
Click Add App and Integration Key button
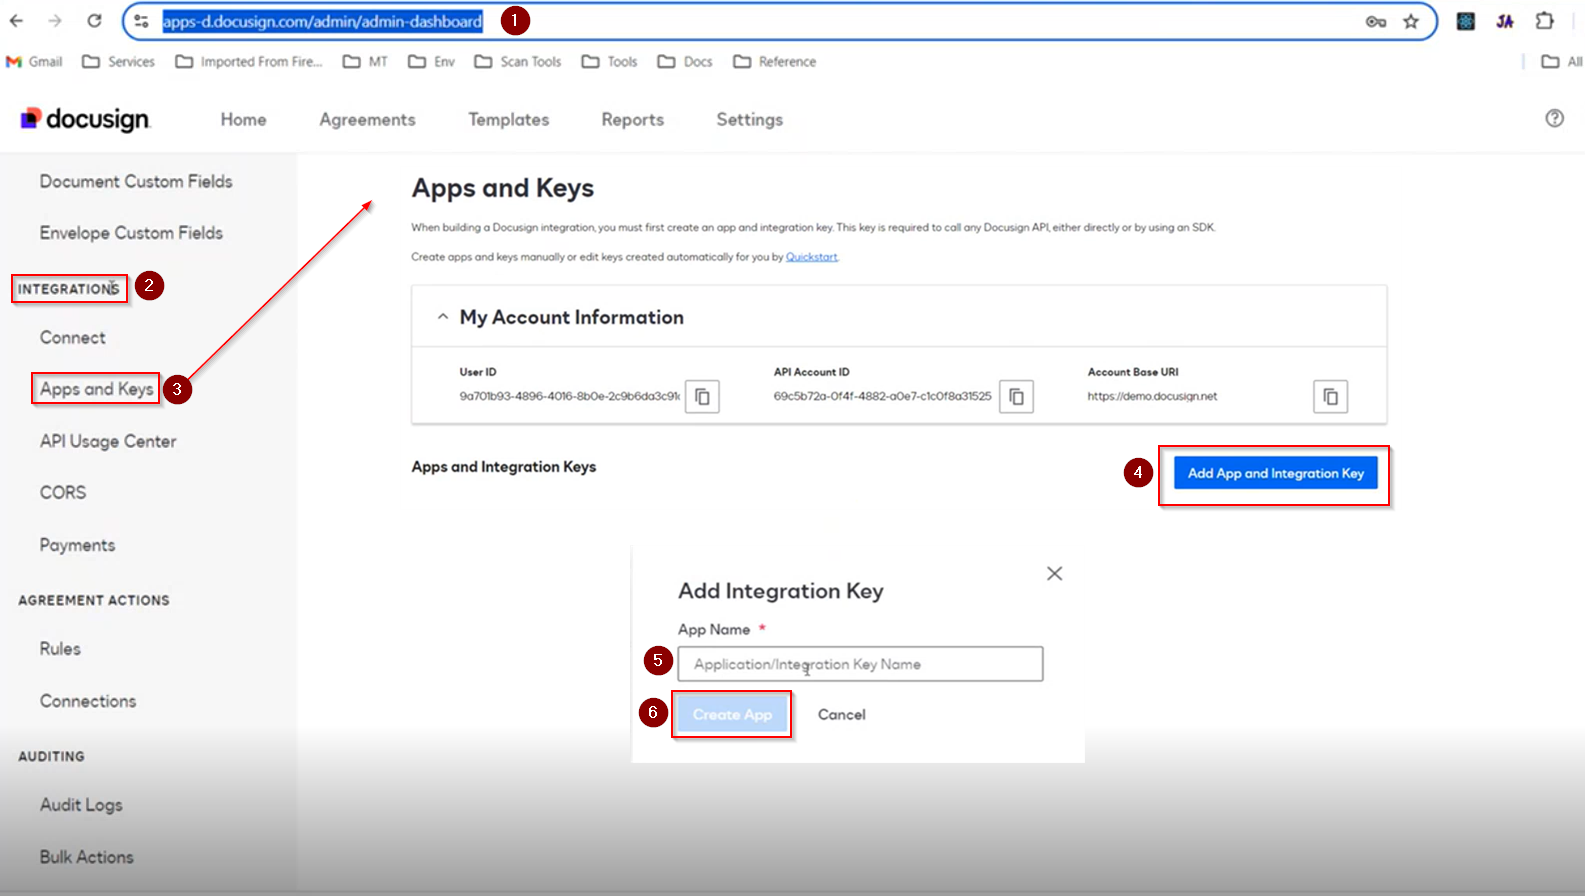1276,473
